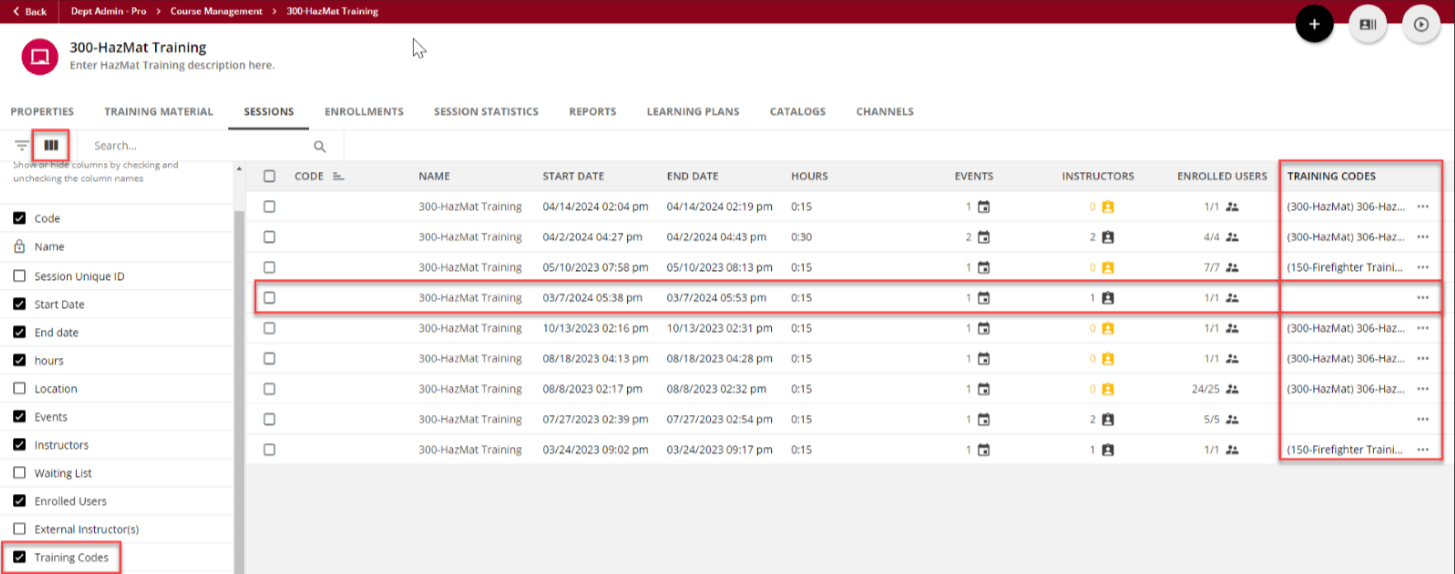The width and height of the screenshot is (1455, 574).
Task: Open the column chooser icon
Action: [x=51, y=146]
